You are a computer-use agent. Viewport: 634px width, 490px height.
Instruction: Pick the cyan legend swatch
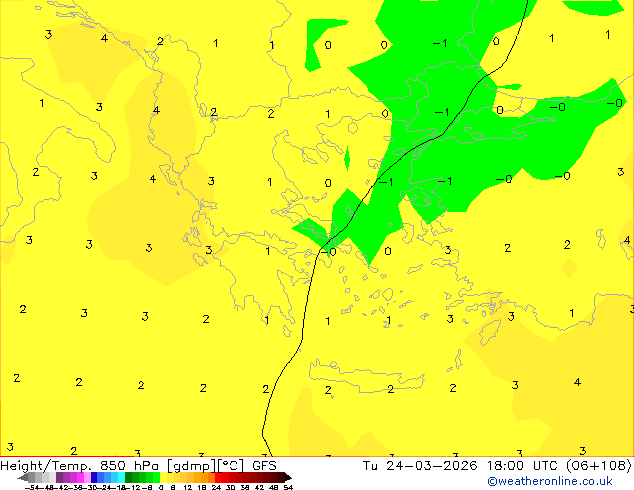121,477
